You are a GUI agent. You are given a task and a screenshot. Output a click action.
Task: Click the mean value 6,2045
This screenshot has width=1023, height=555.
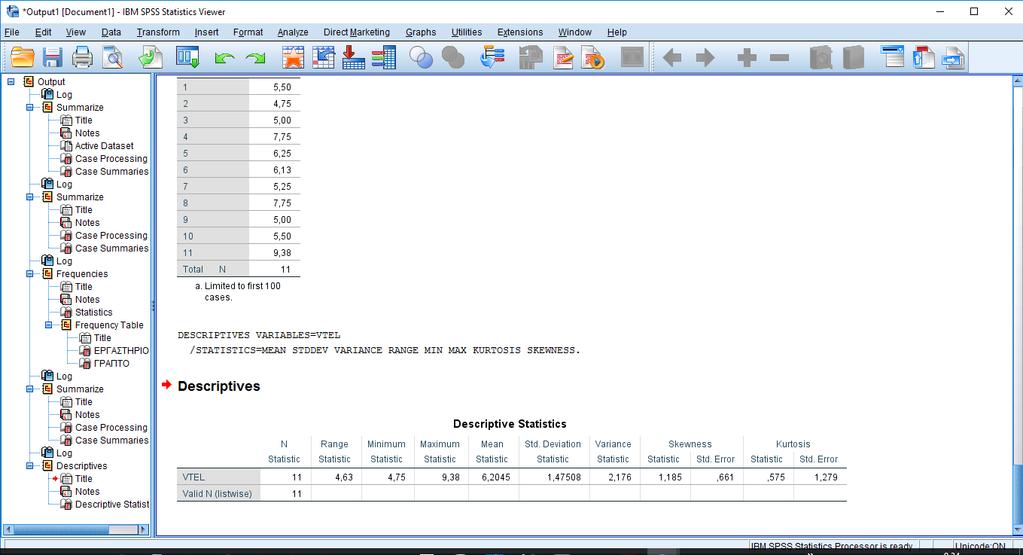495,477
